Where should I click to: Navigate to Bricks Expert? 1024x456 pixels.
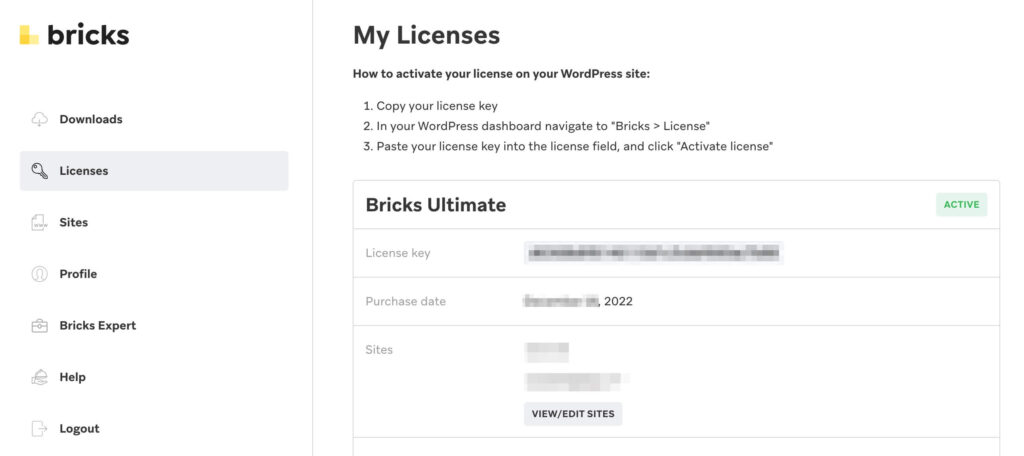coord(98,326)
